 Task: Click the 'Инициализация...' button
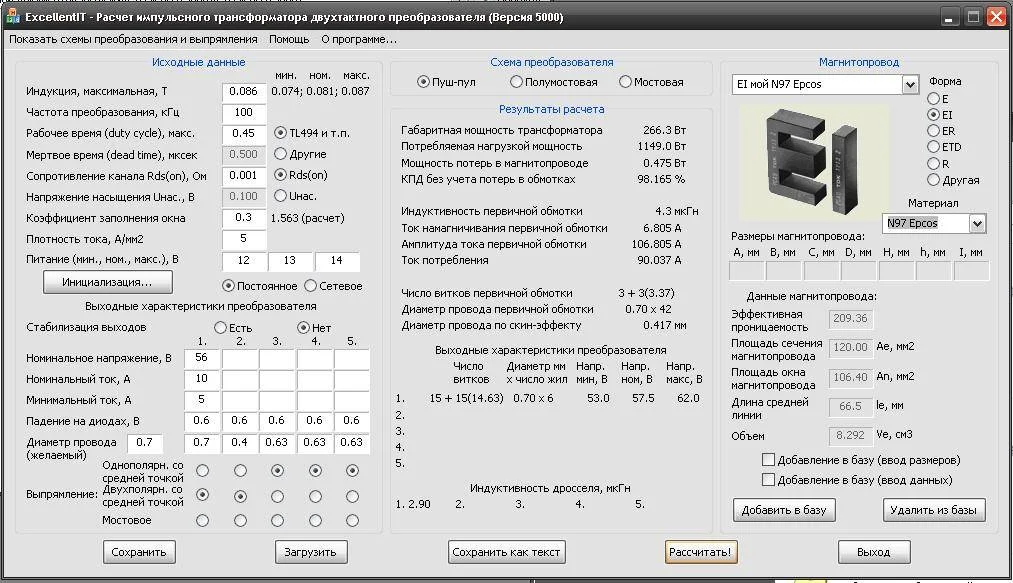pos(107,282)
